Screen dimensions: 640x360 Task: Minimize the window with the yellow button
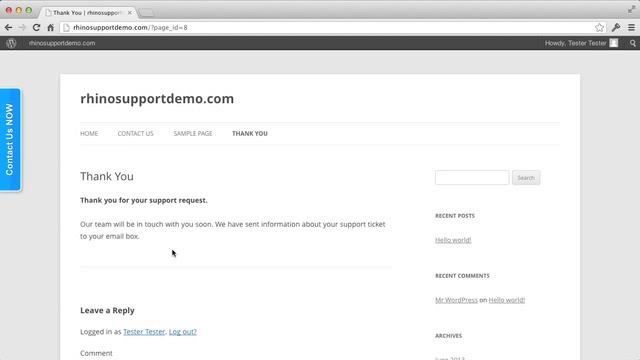[19, 10]
